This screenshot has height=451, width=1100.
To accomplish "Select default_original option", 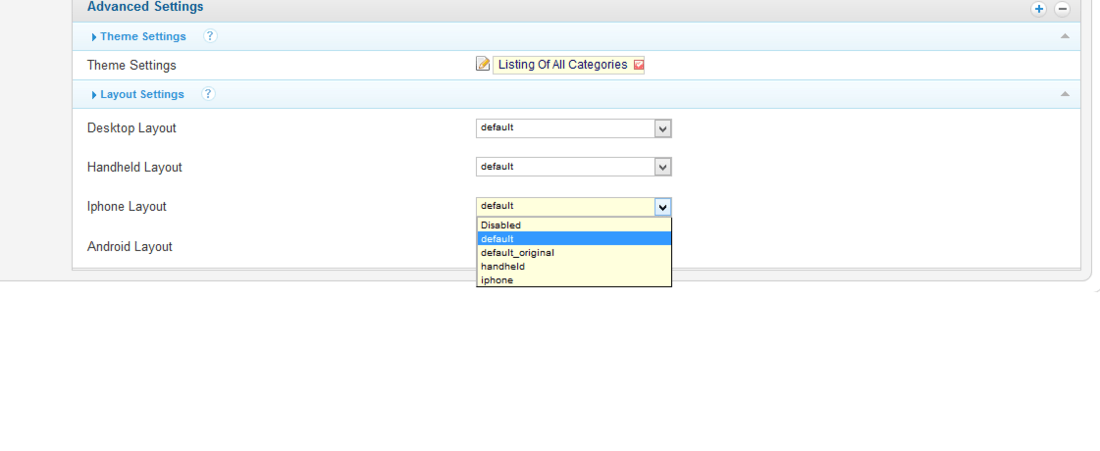I will tap(574, 253).
